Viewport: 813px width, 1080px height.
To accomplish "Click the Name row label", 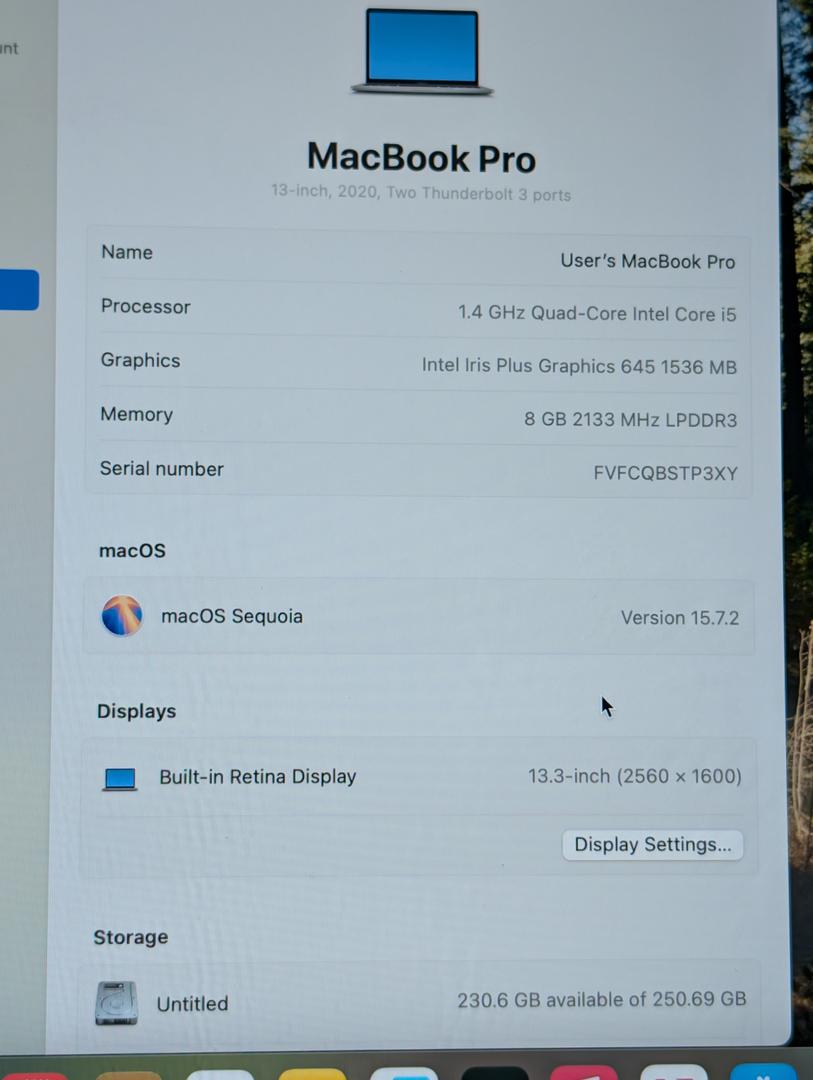I will (x=127, y=252).
